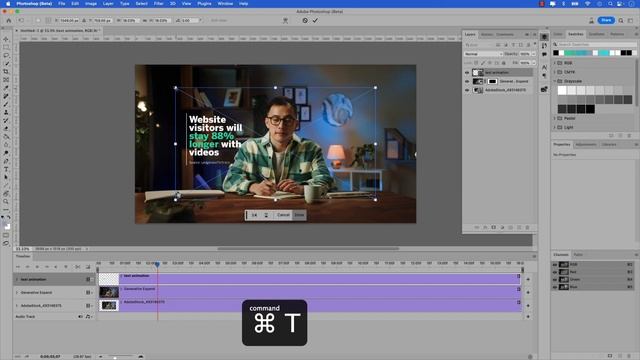Select the Crop tool
This screenshot has width=640, height=360.
point(6,72)
